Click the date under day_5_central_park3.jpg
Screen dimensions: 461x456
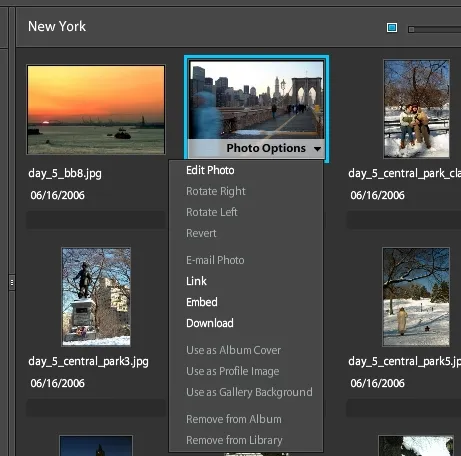pos(57,383)
